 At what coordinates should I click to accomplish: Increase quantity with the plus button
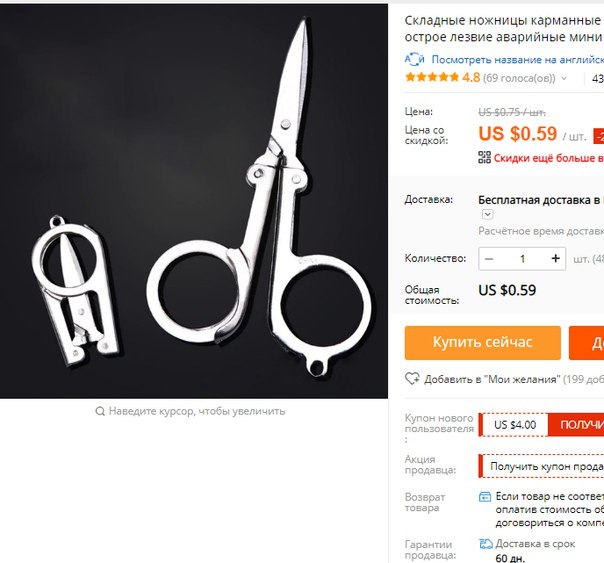pyautogui.click(x=555, y=258)
